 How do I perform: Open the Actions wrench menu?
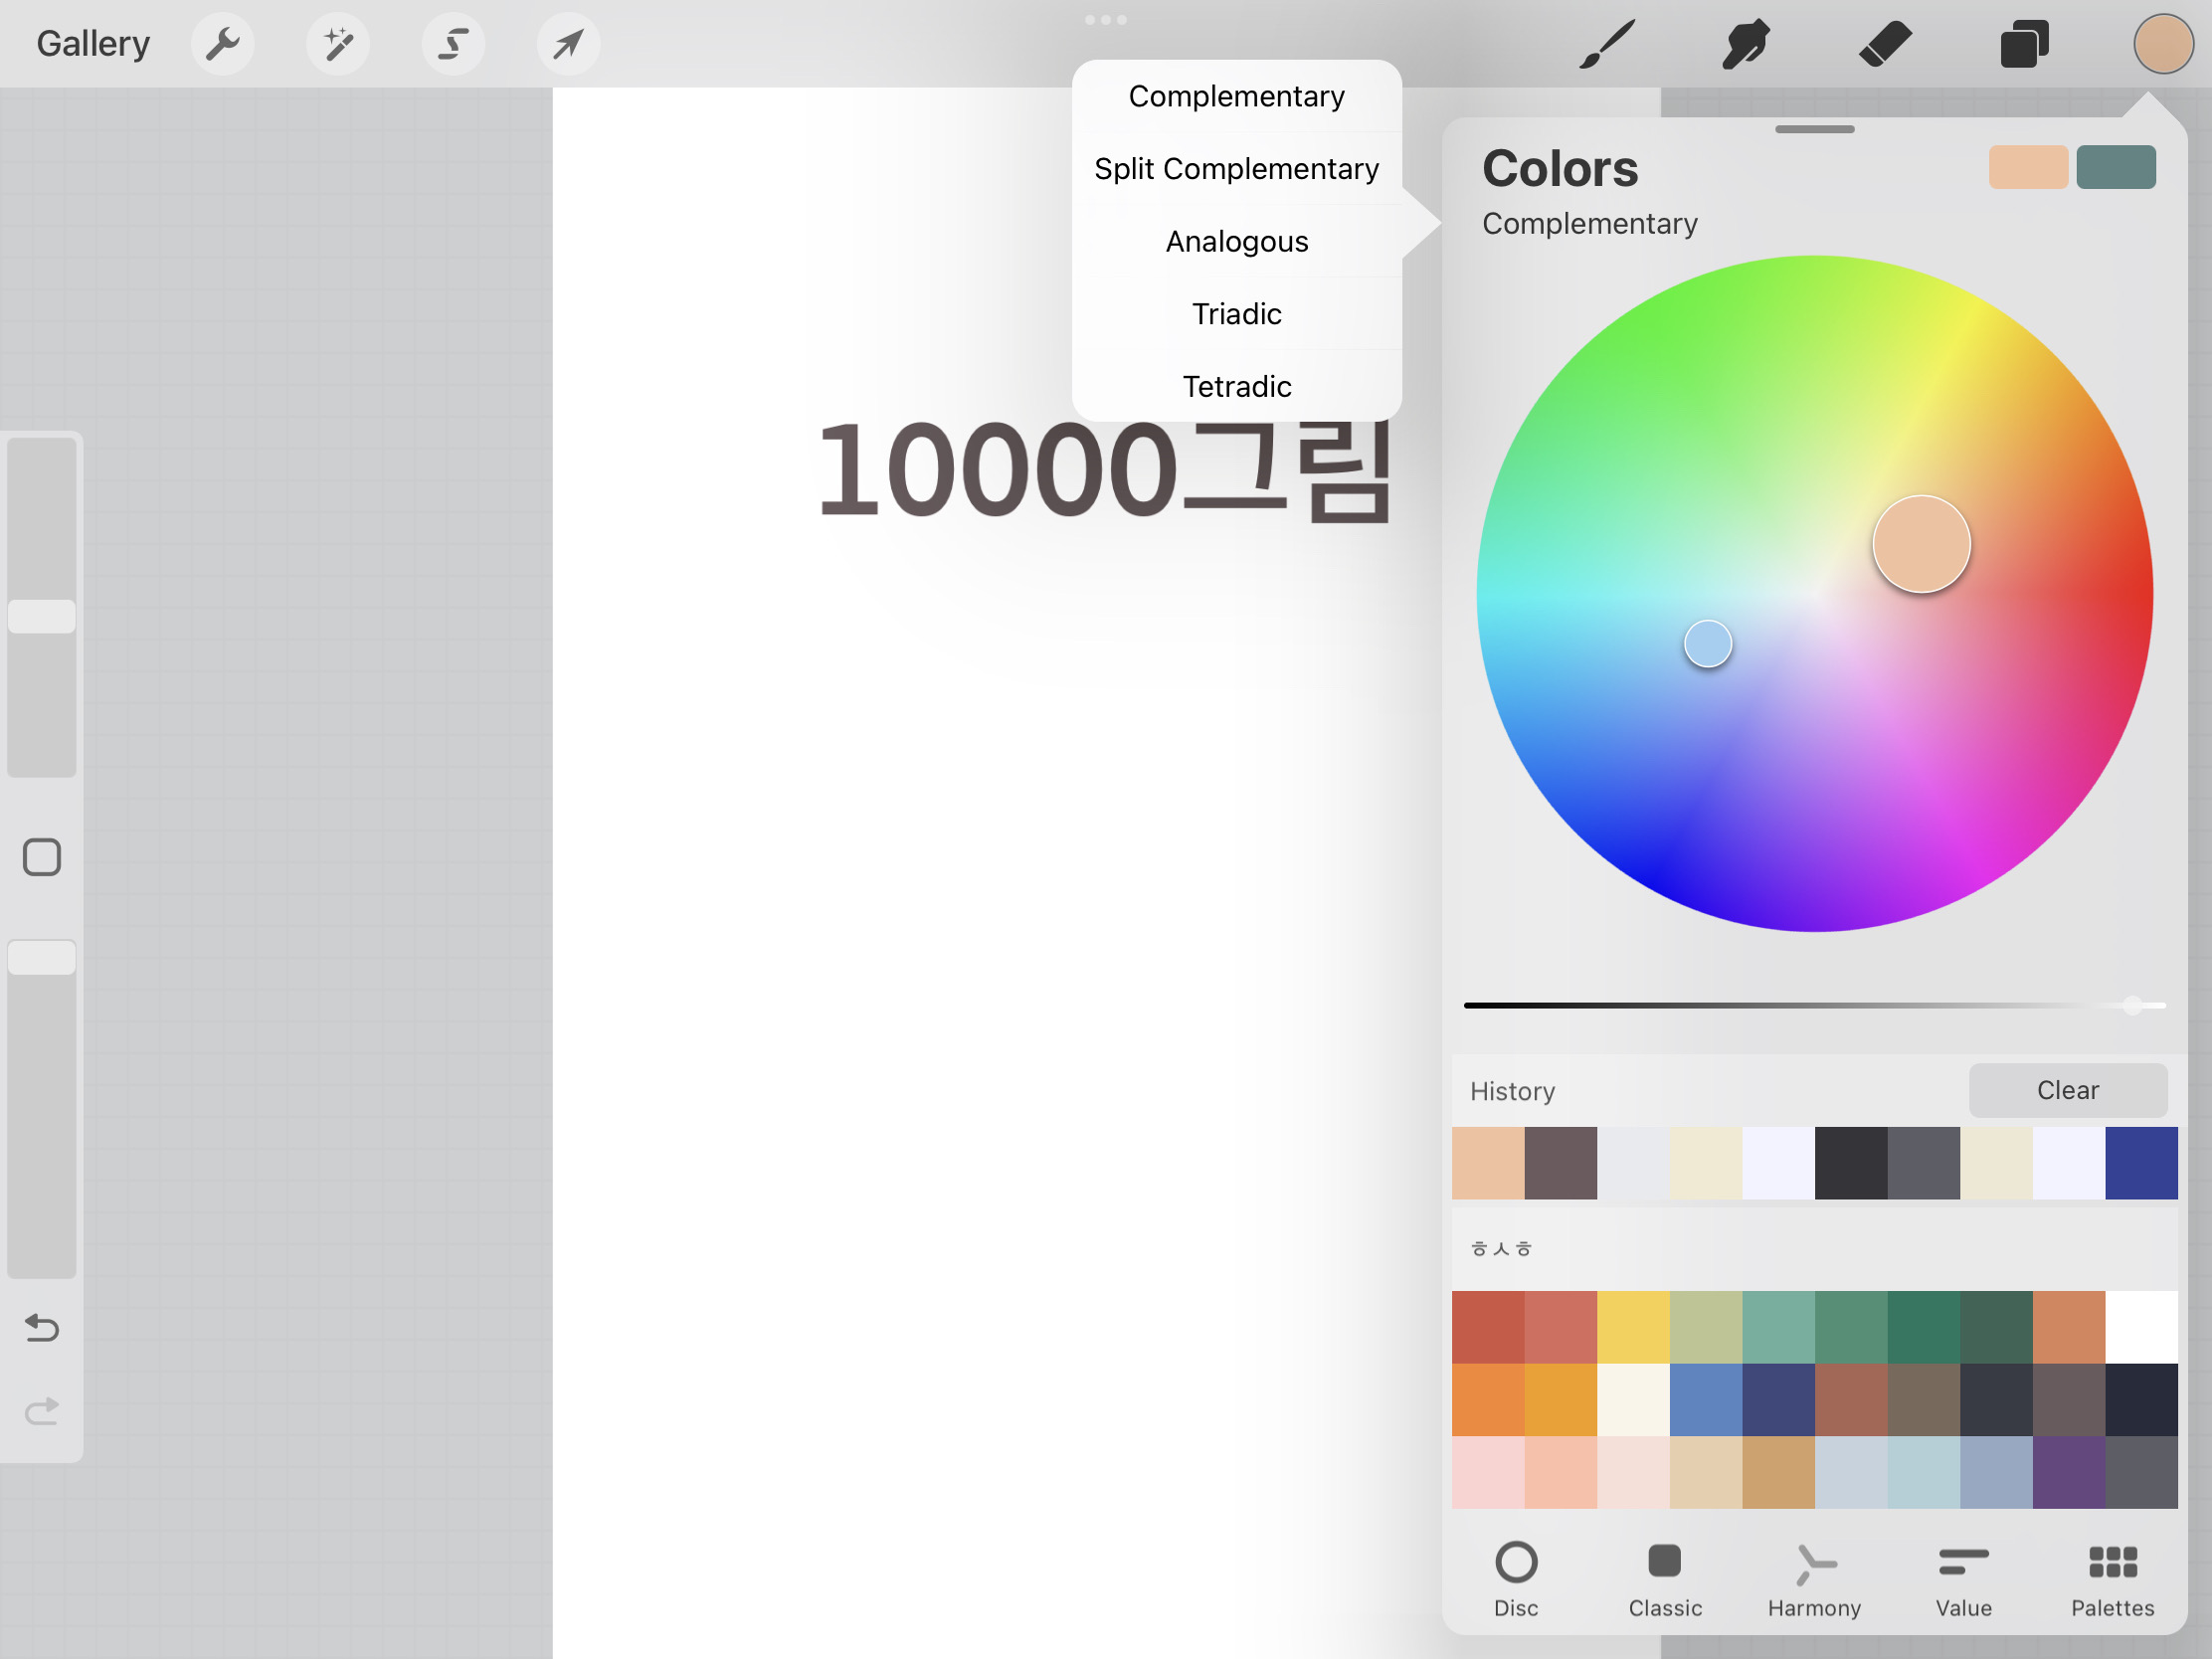[222, 44]
